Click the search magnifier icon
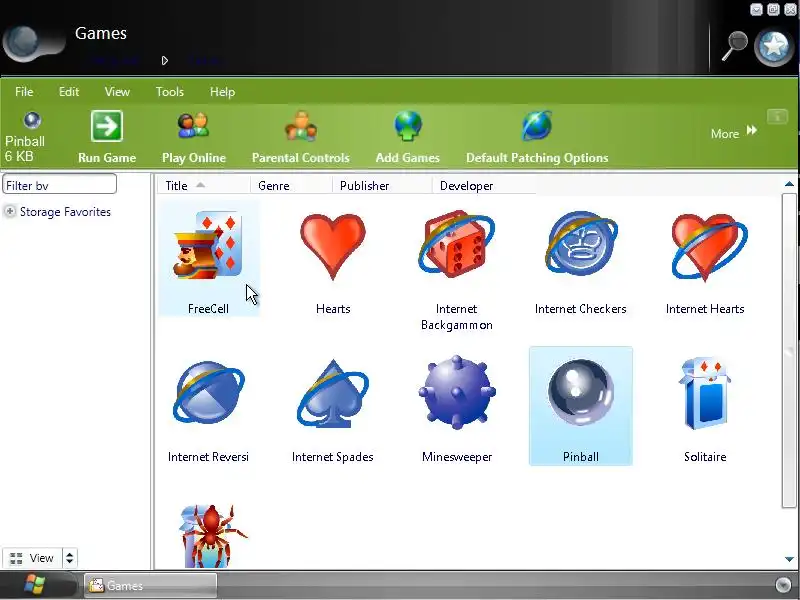 (734, 46)
